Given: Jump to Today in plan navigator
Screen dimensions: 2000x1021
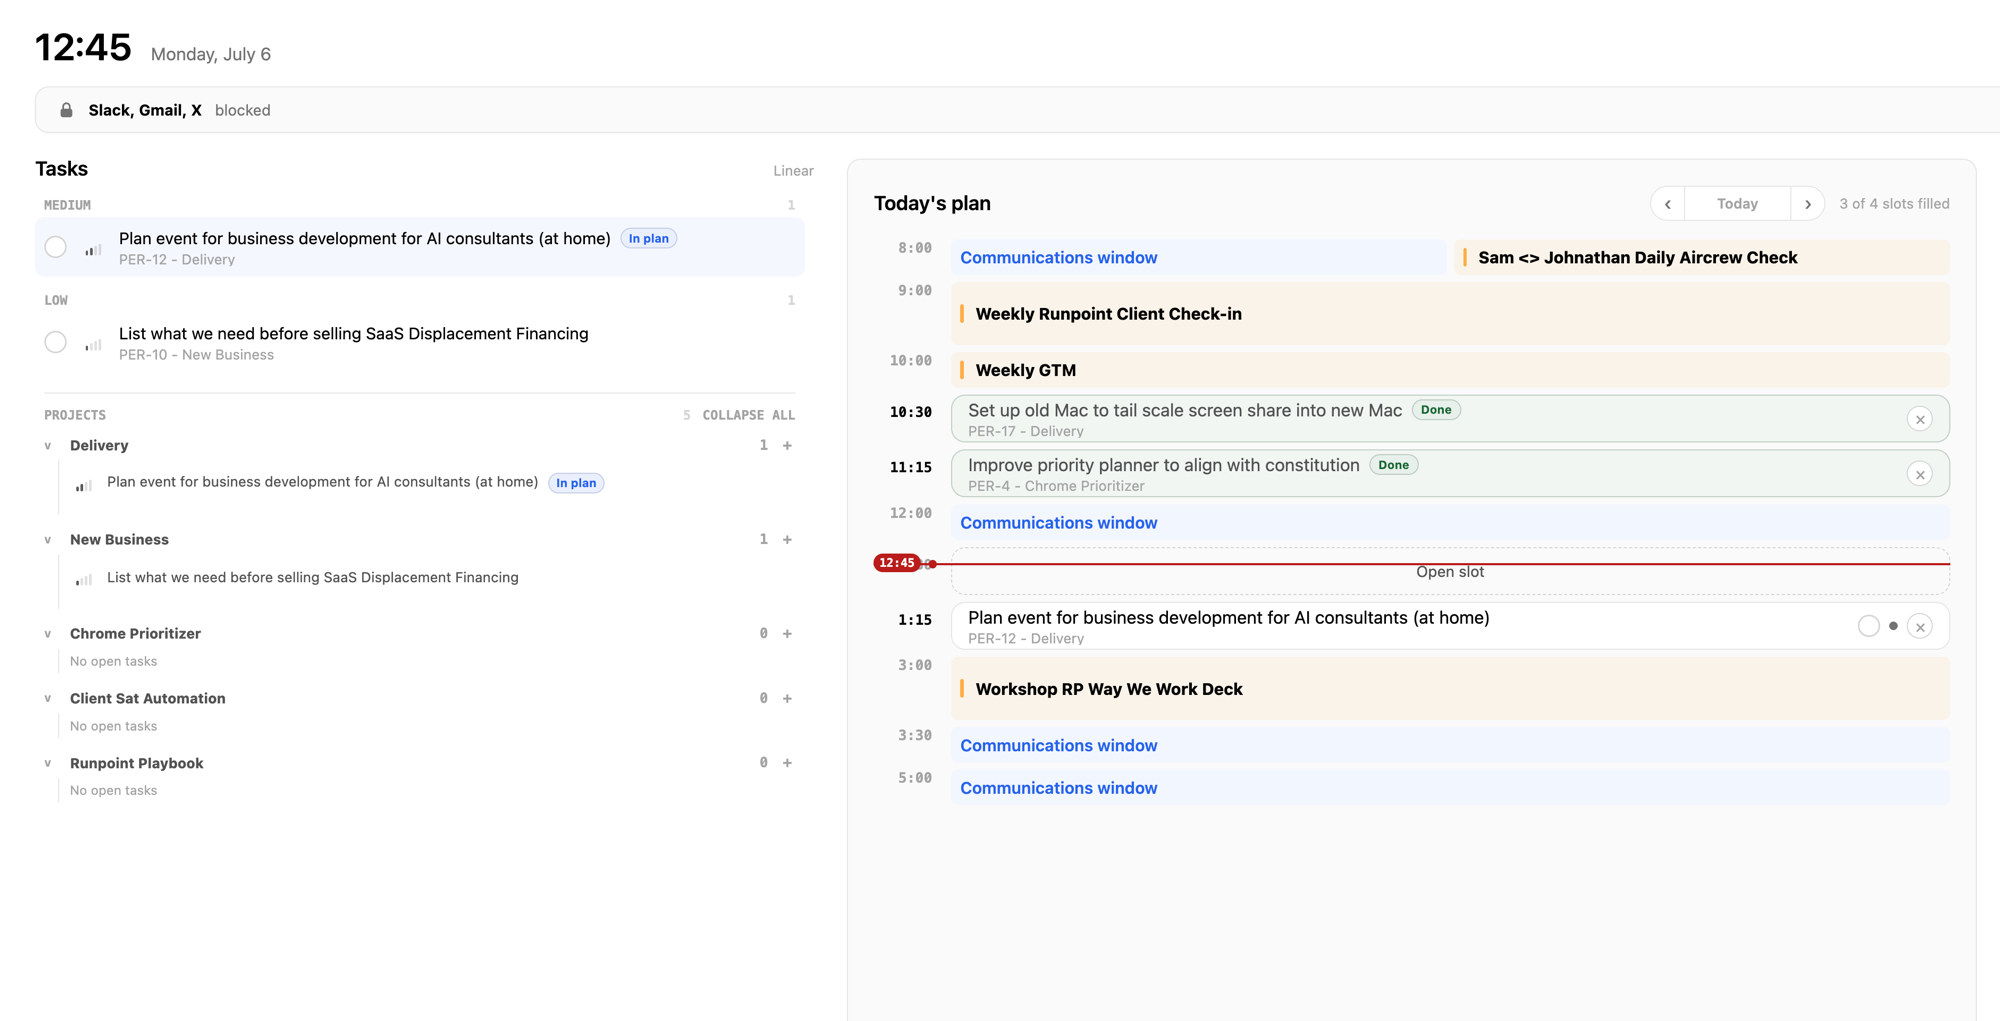Looking at the screenshot, I should (x=1737, y=204).
